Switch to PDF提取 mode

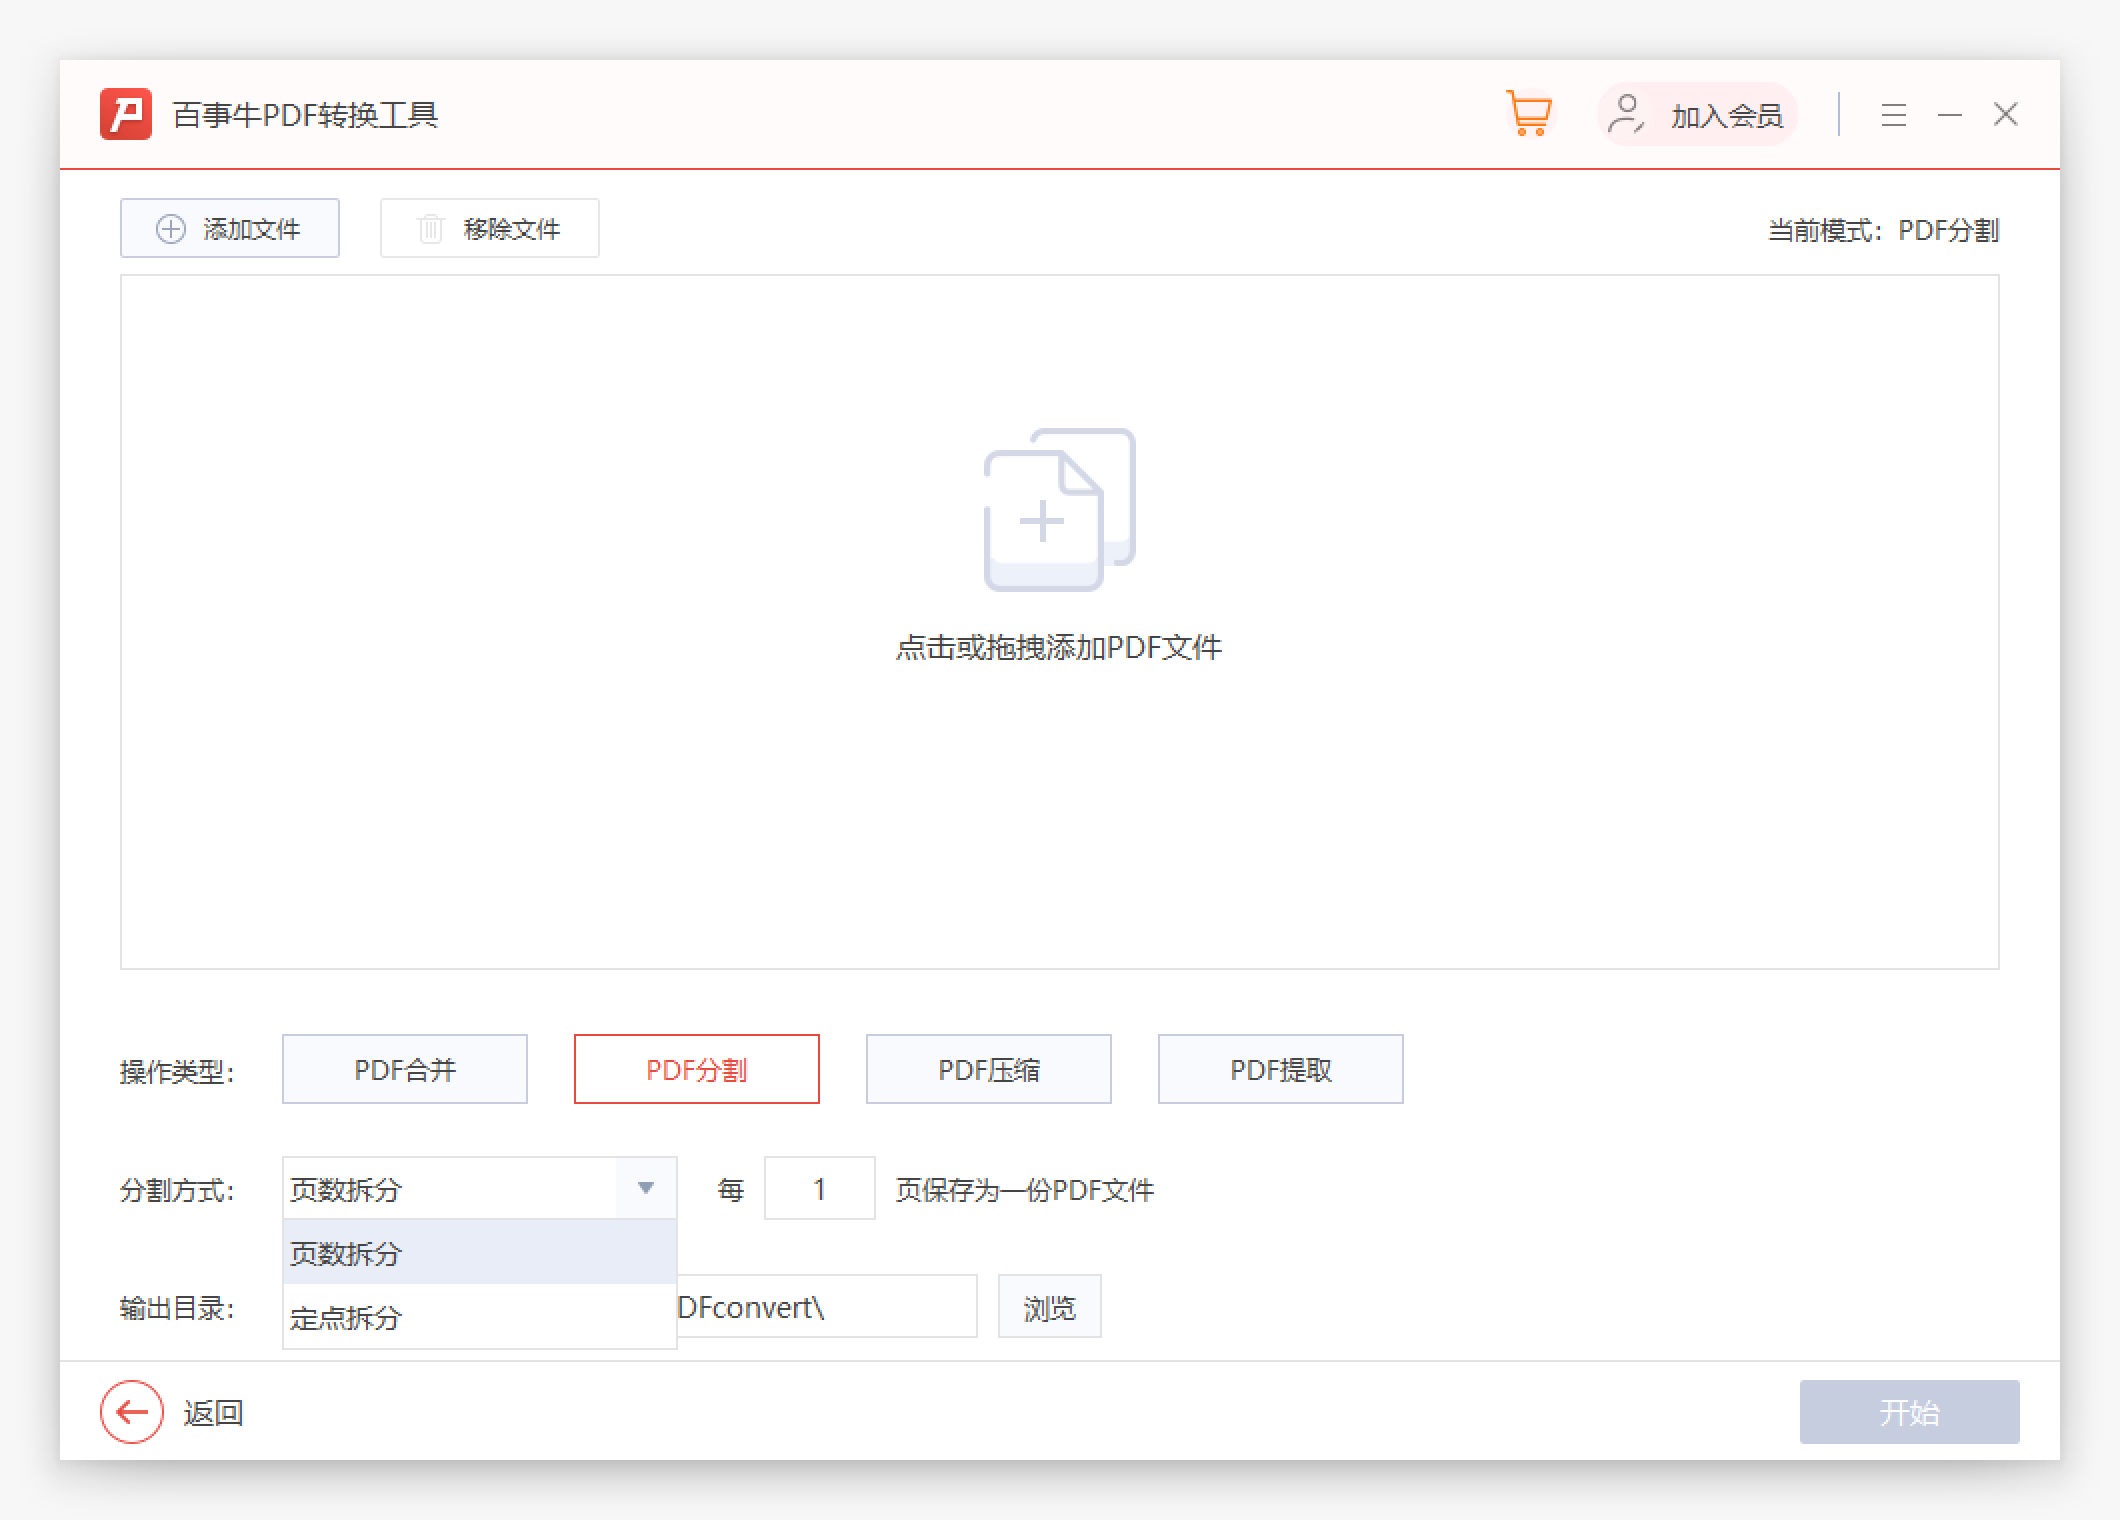1281,1069
